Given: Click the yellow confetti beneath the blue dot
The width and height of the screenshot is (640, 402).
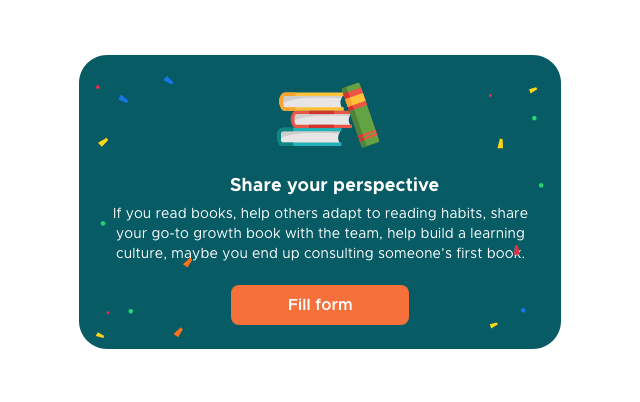Looking at the screenshot, I should tap(494, 325).
